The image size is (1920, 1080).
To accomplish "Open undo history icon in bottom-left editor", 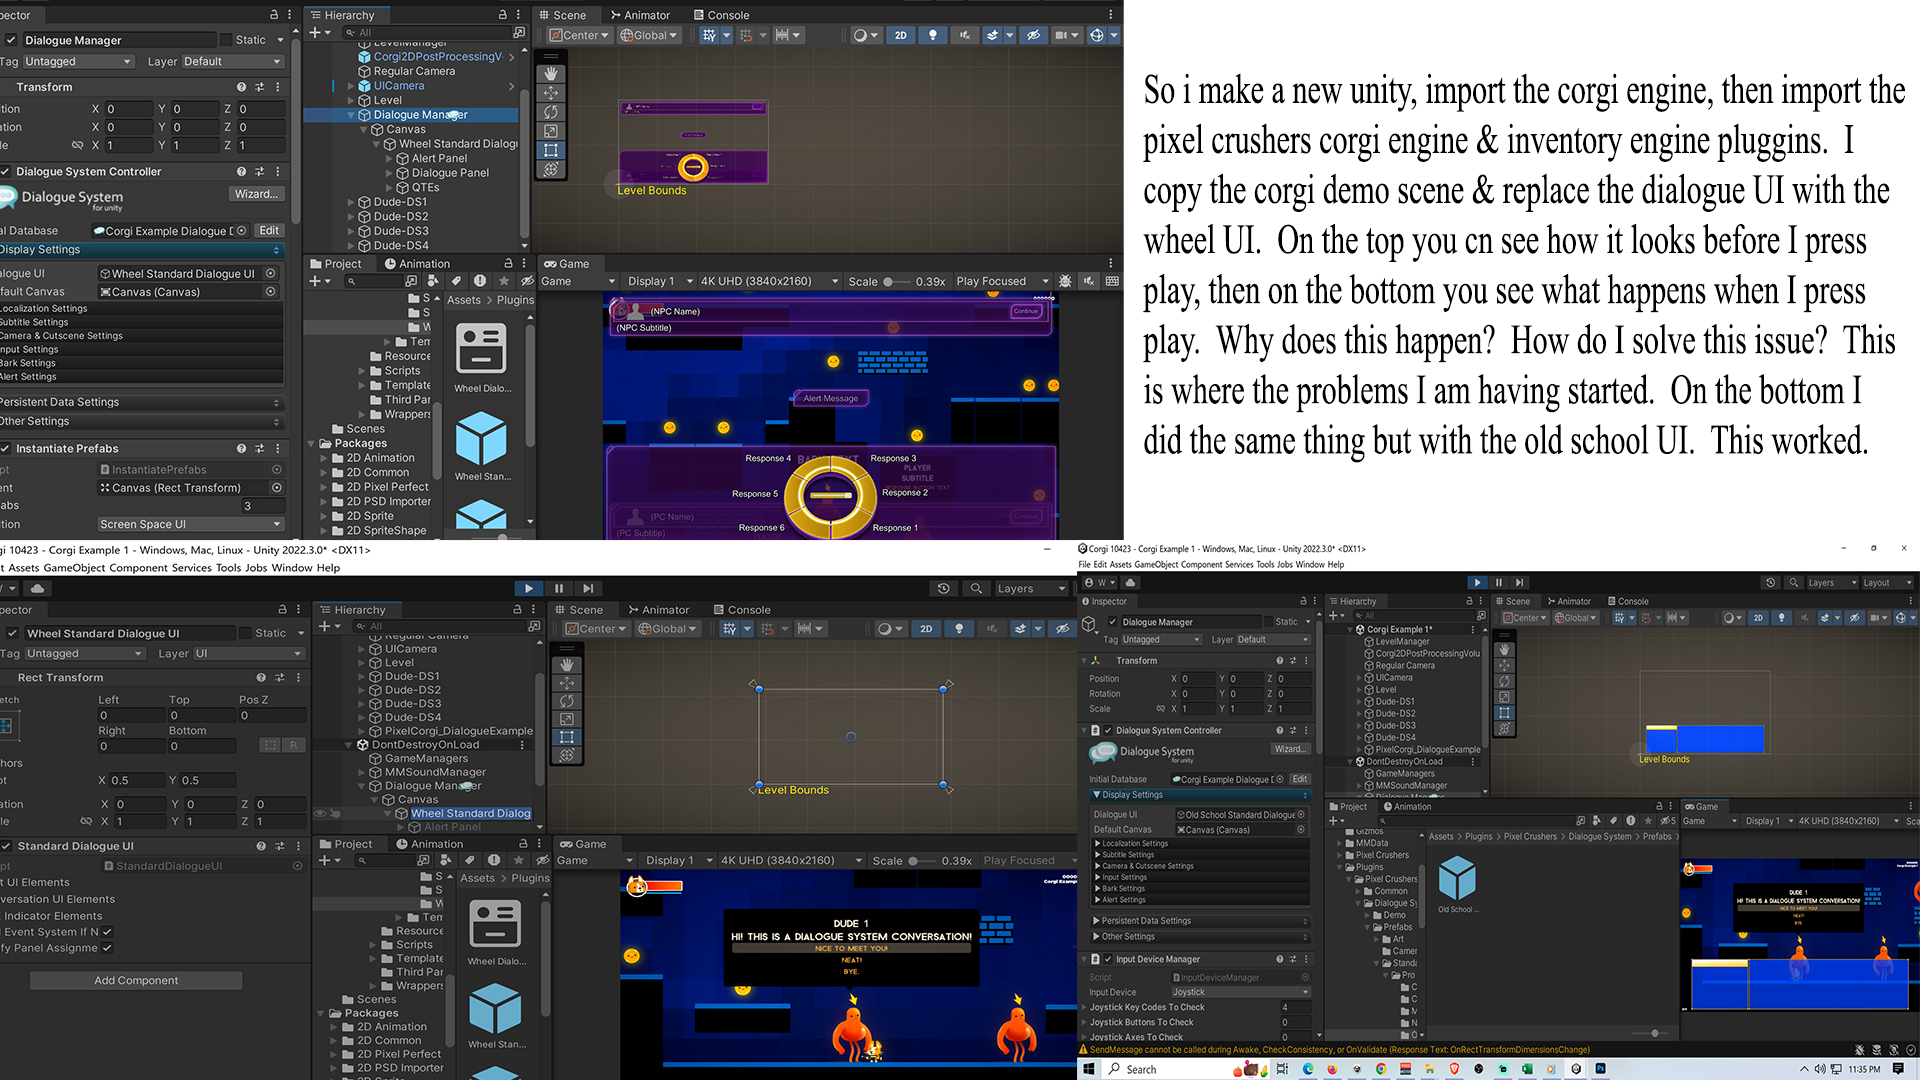I will pos(943,589).
